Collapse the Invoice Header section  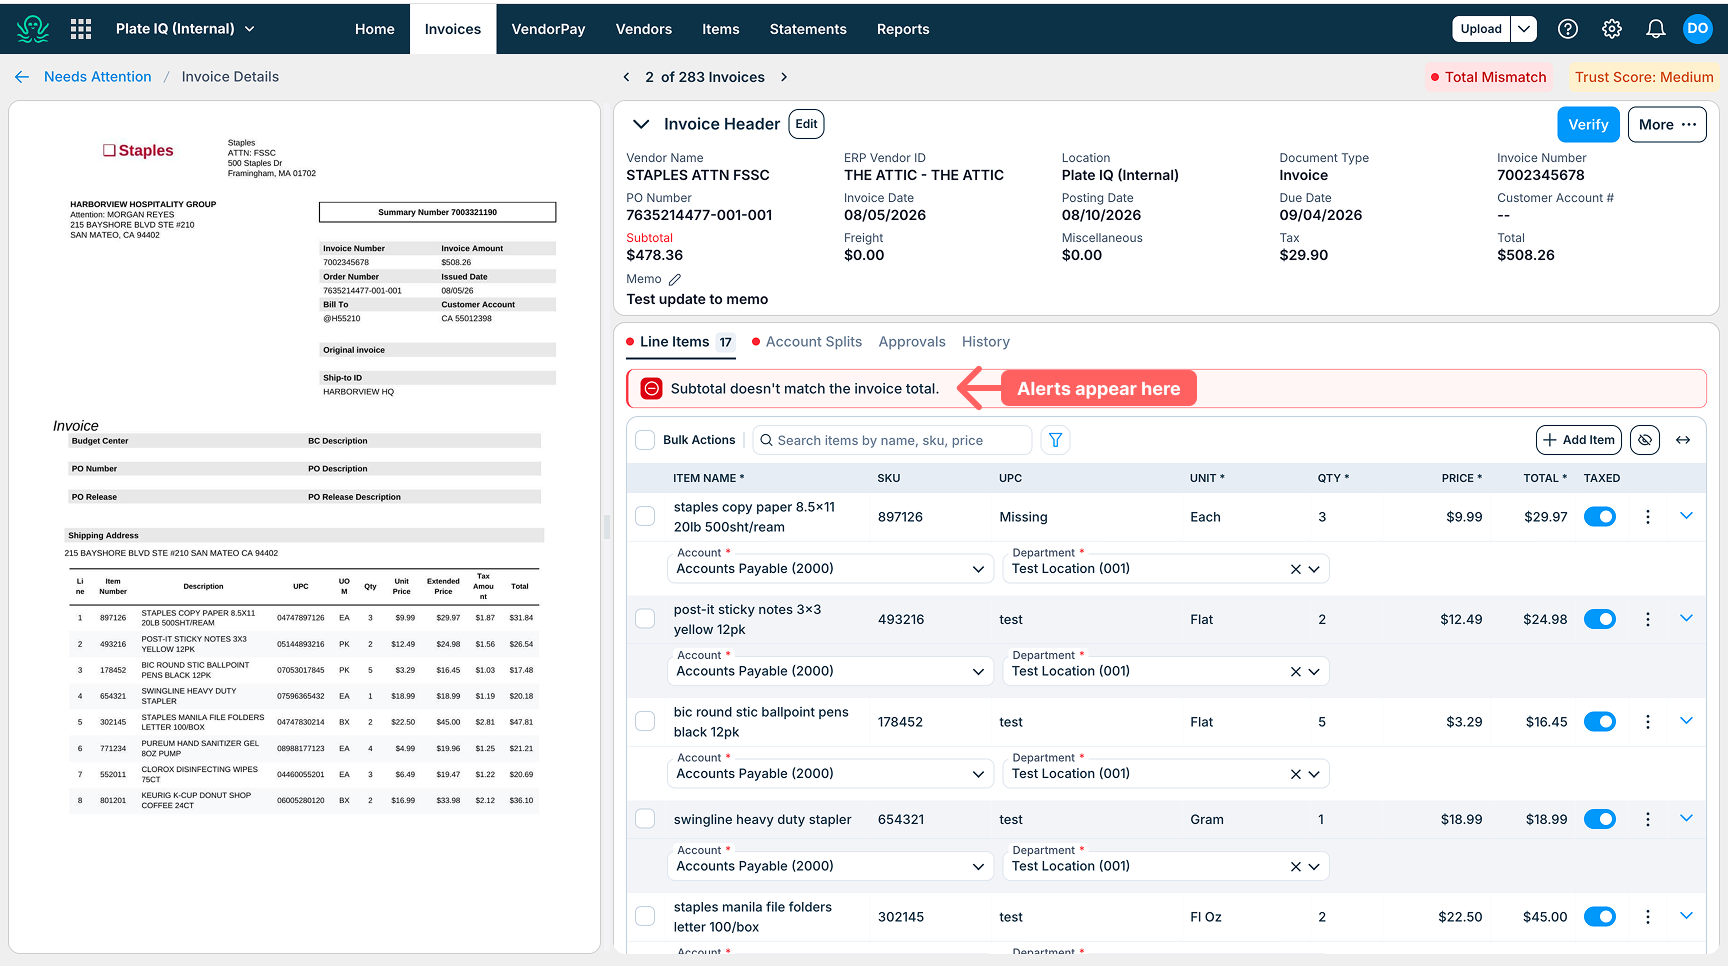point(641,124)
